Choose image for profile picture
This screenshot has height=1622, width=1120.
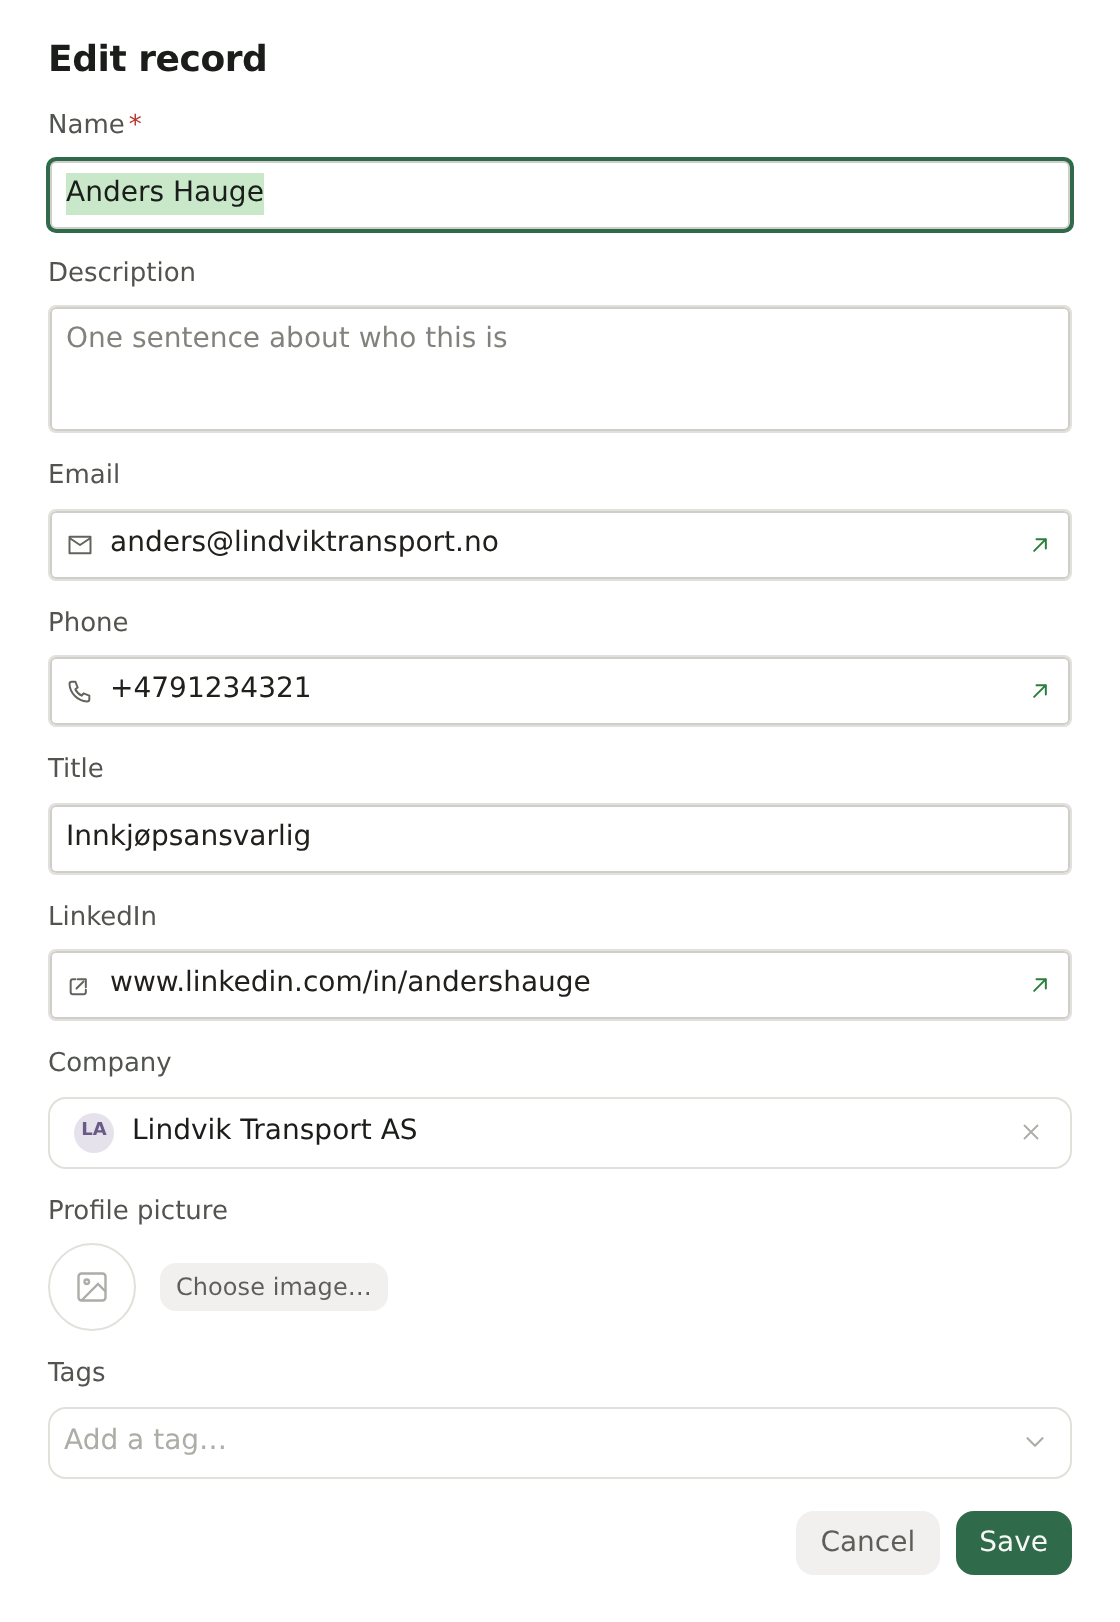tap(274, 1287)
